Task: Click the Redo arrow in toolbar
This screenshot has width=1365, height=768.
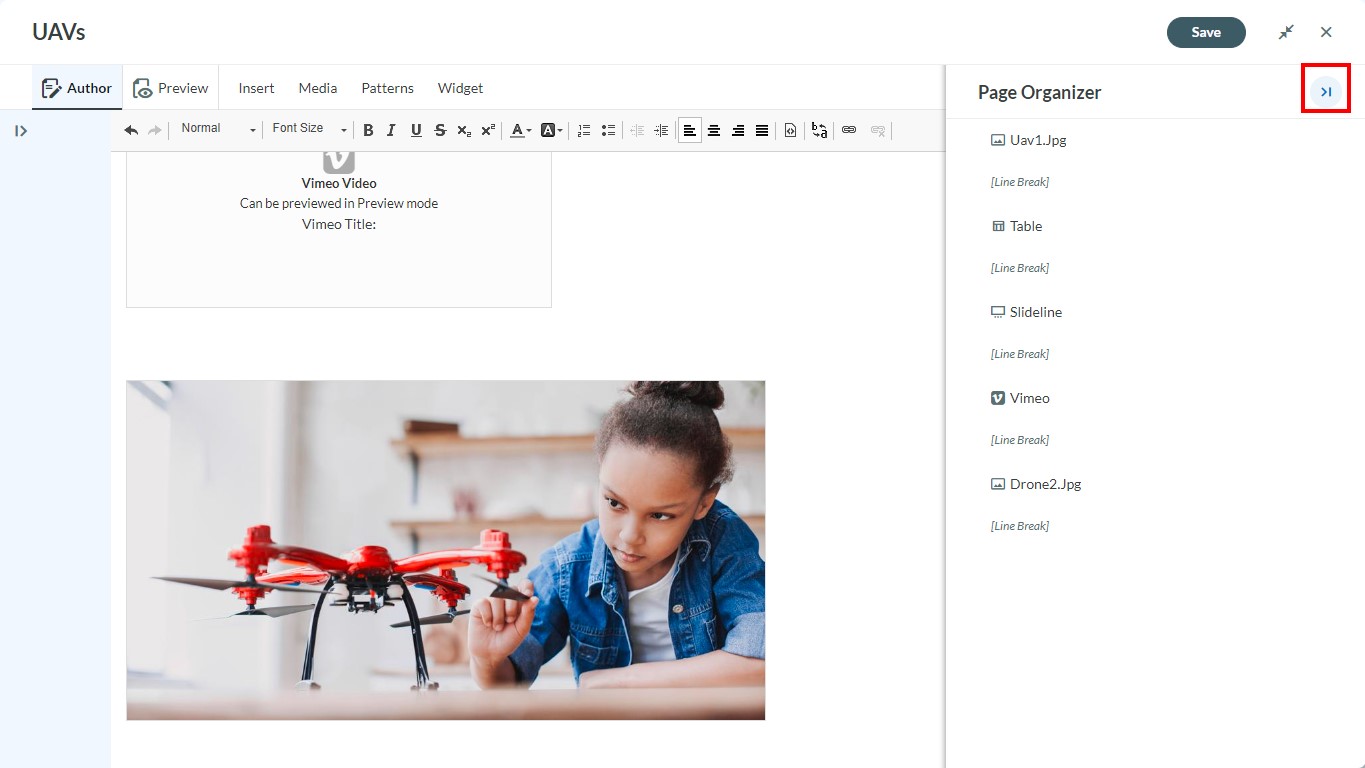Action: pos(155,130)
